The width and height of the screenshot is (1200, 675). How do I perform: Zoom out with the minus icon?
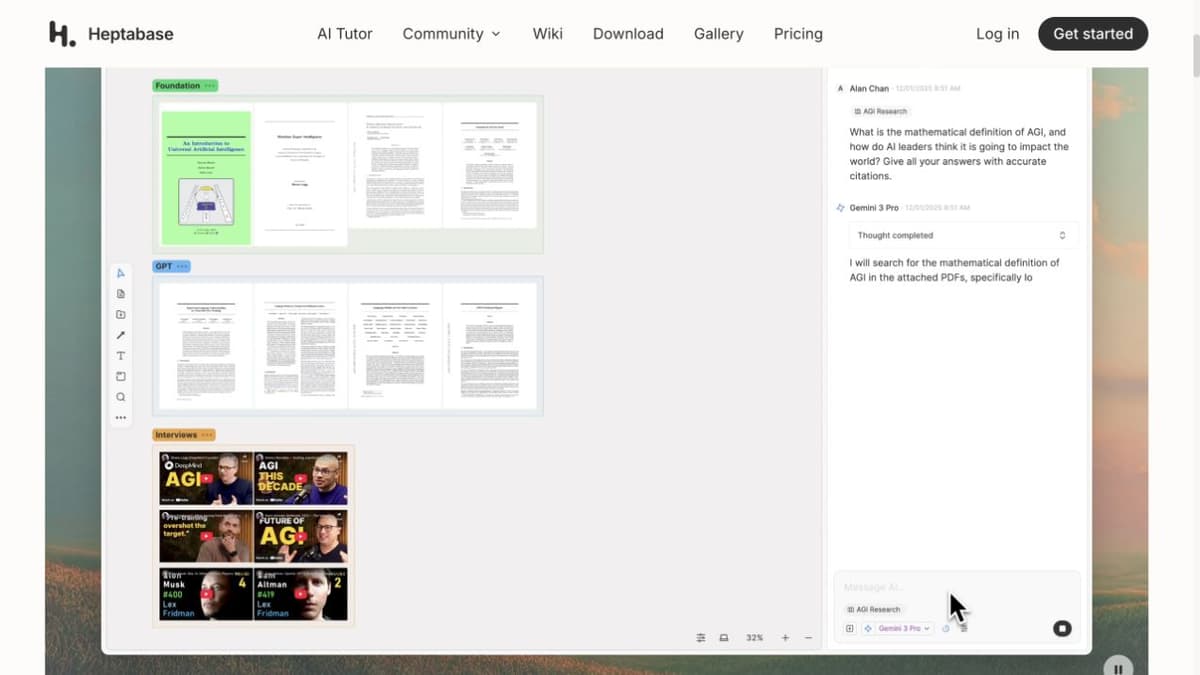point(808,637)
